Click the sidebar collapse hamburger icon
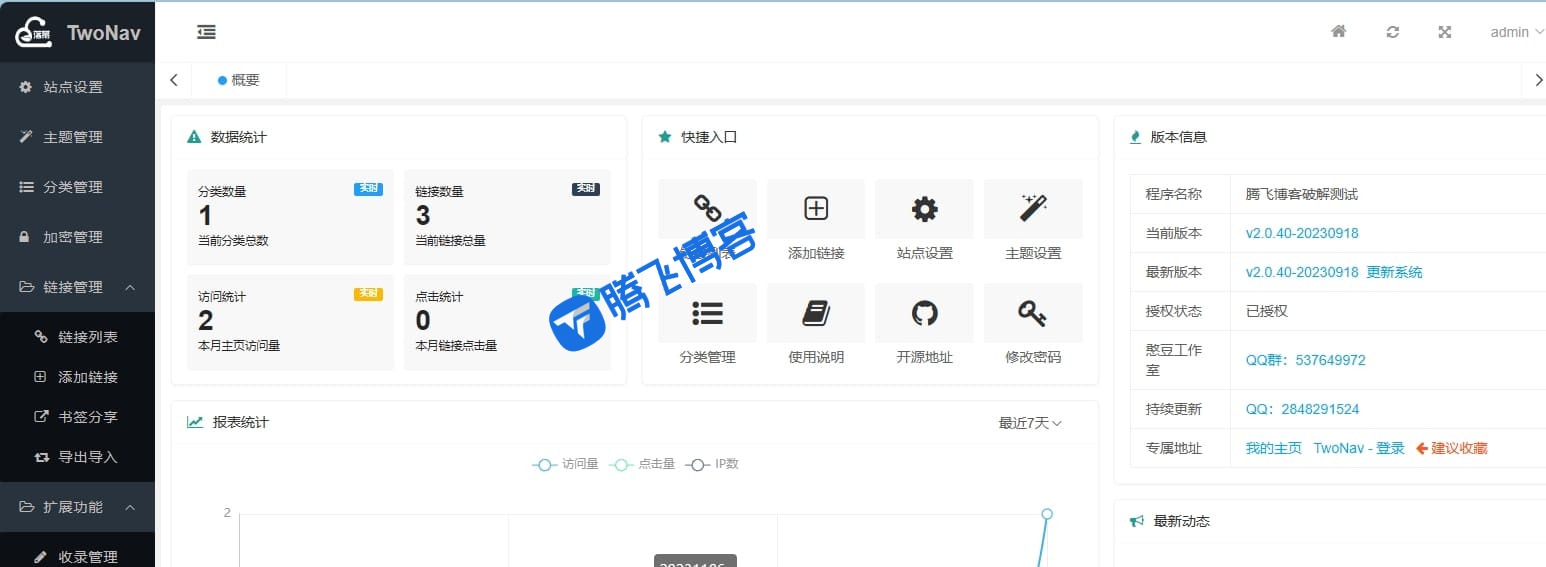 [x=206, y=32]
